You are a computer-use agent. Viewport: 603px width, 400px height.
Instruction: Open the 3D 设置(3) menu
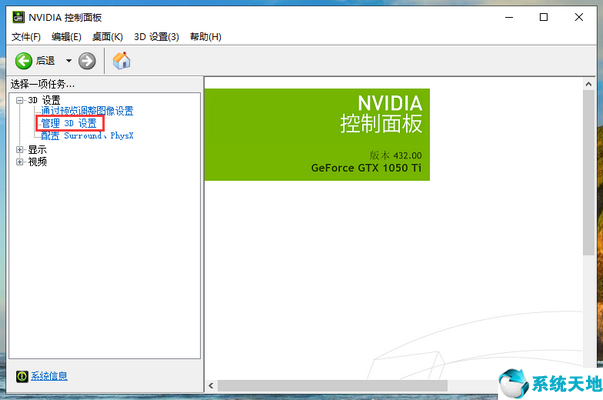[x=157, y=37]
